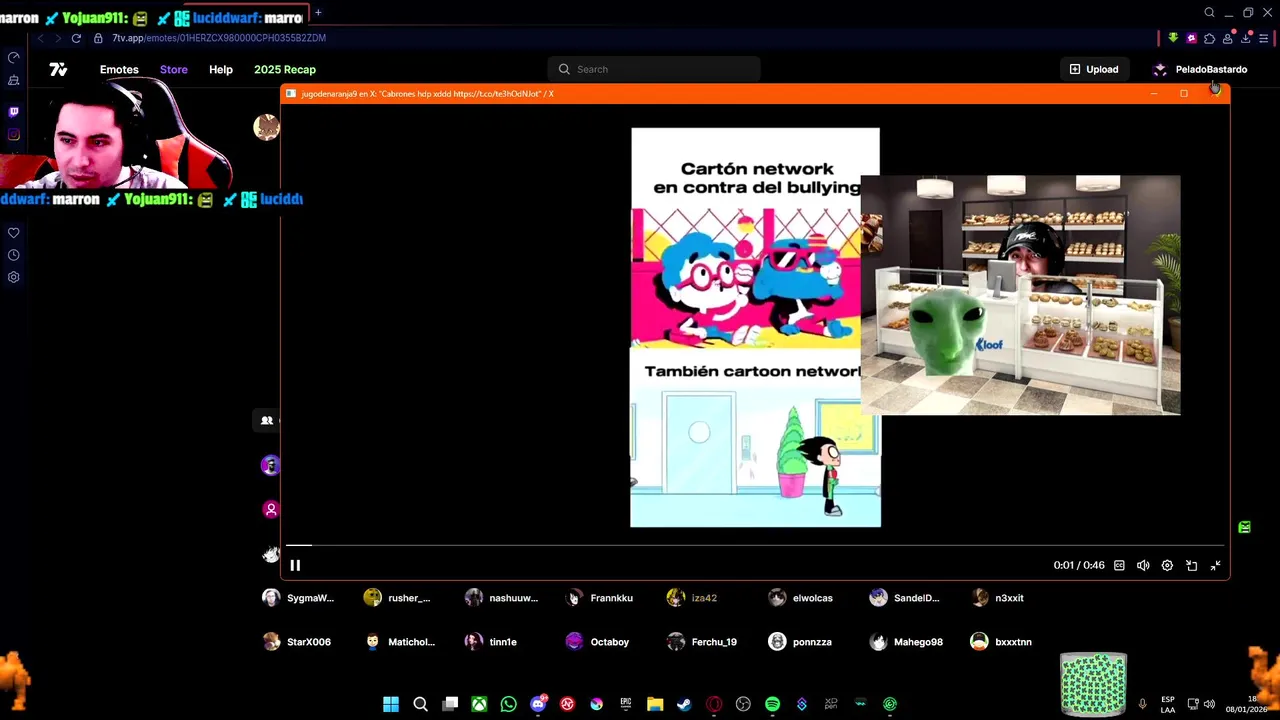Open the sidebar settings gear icon
The height and width of the screenshot is (720, 1280).
(14, 277)
